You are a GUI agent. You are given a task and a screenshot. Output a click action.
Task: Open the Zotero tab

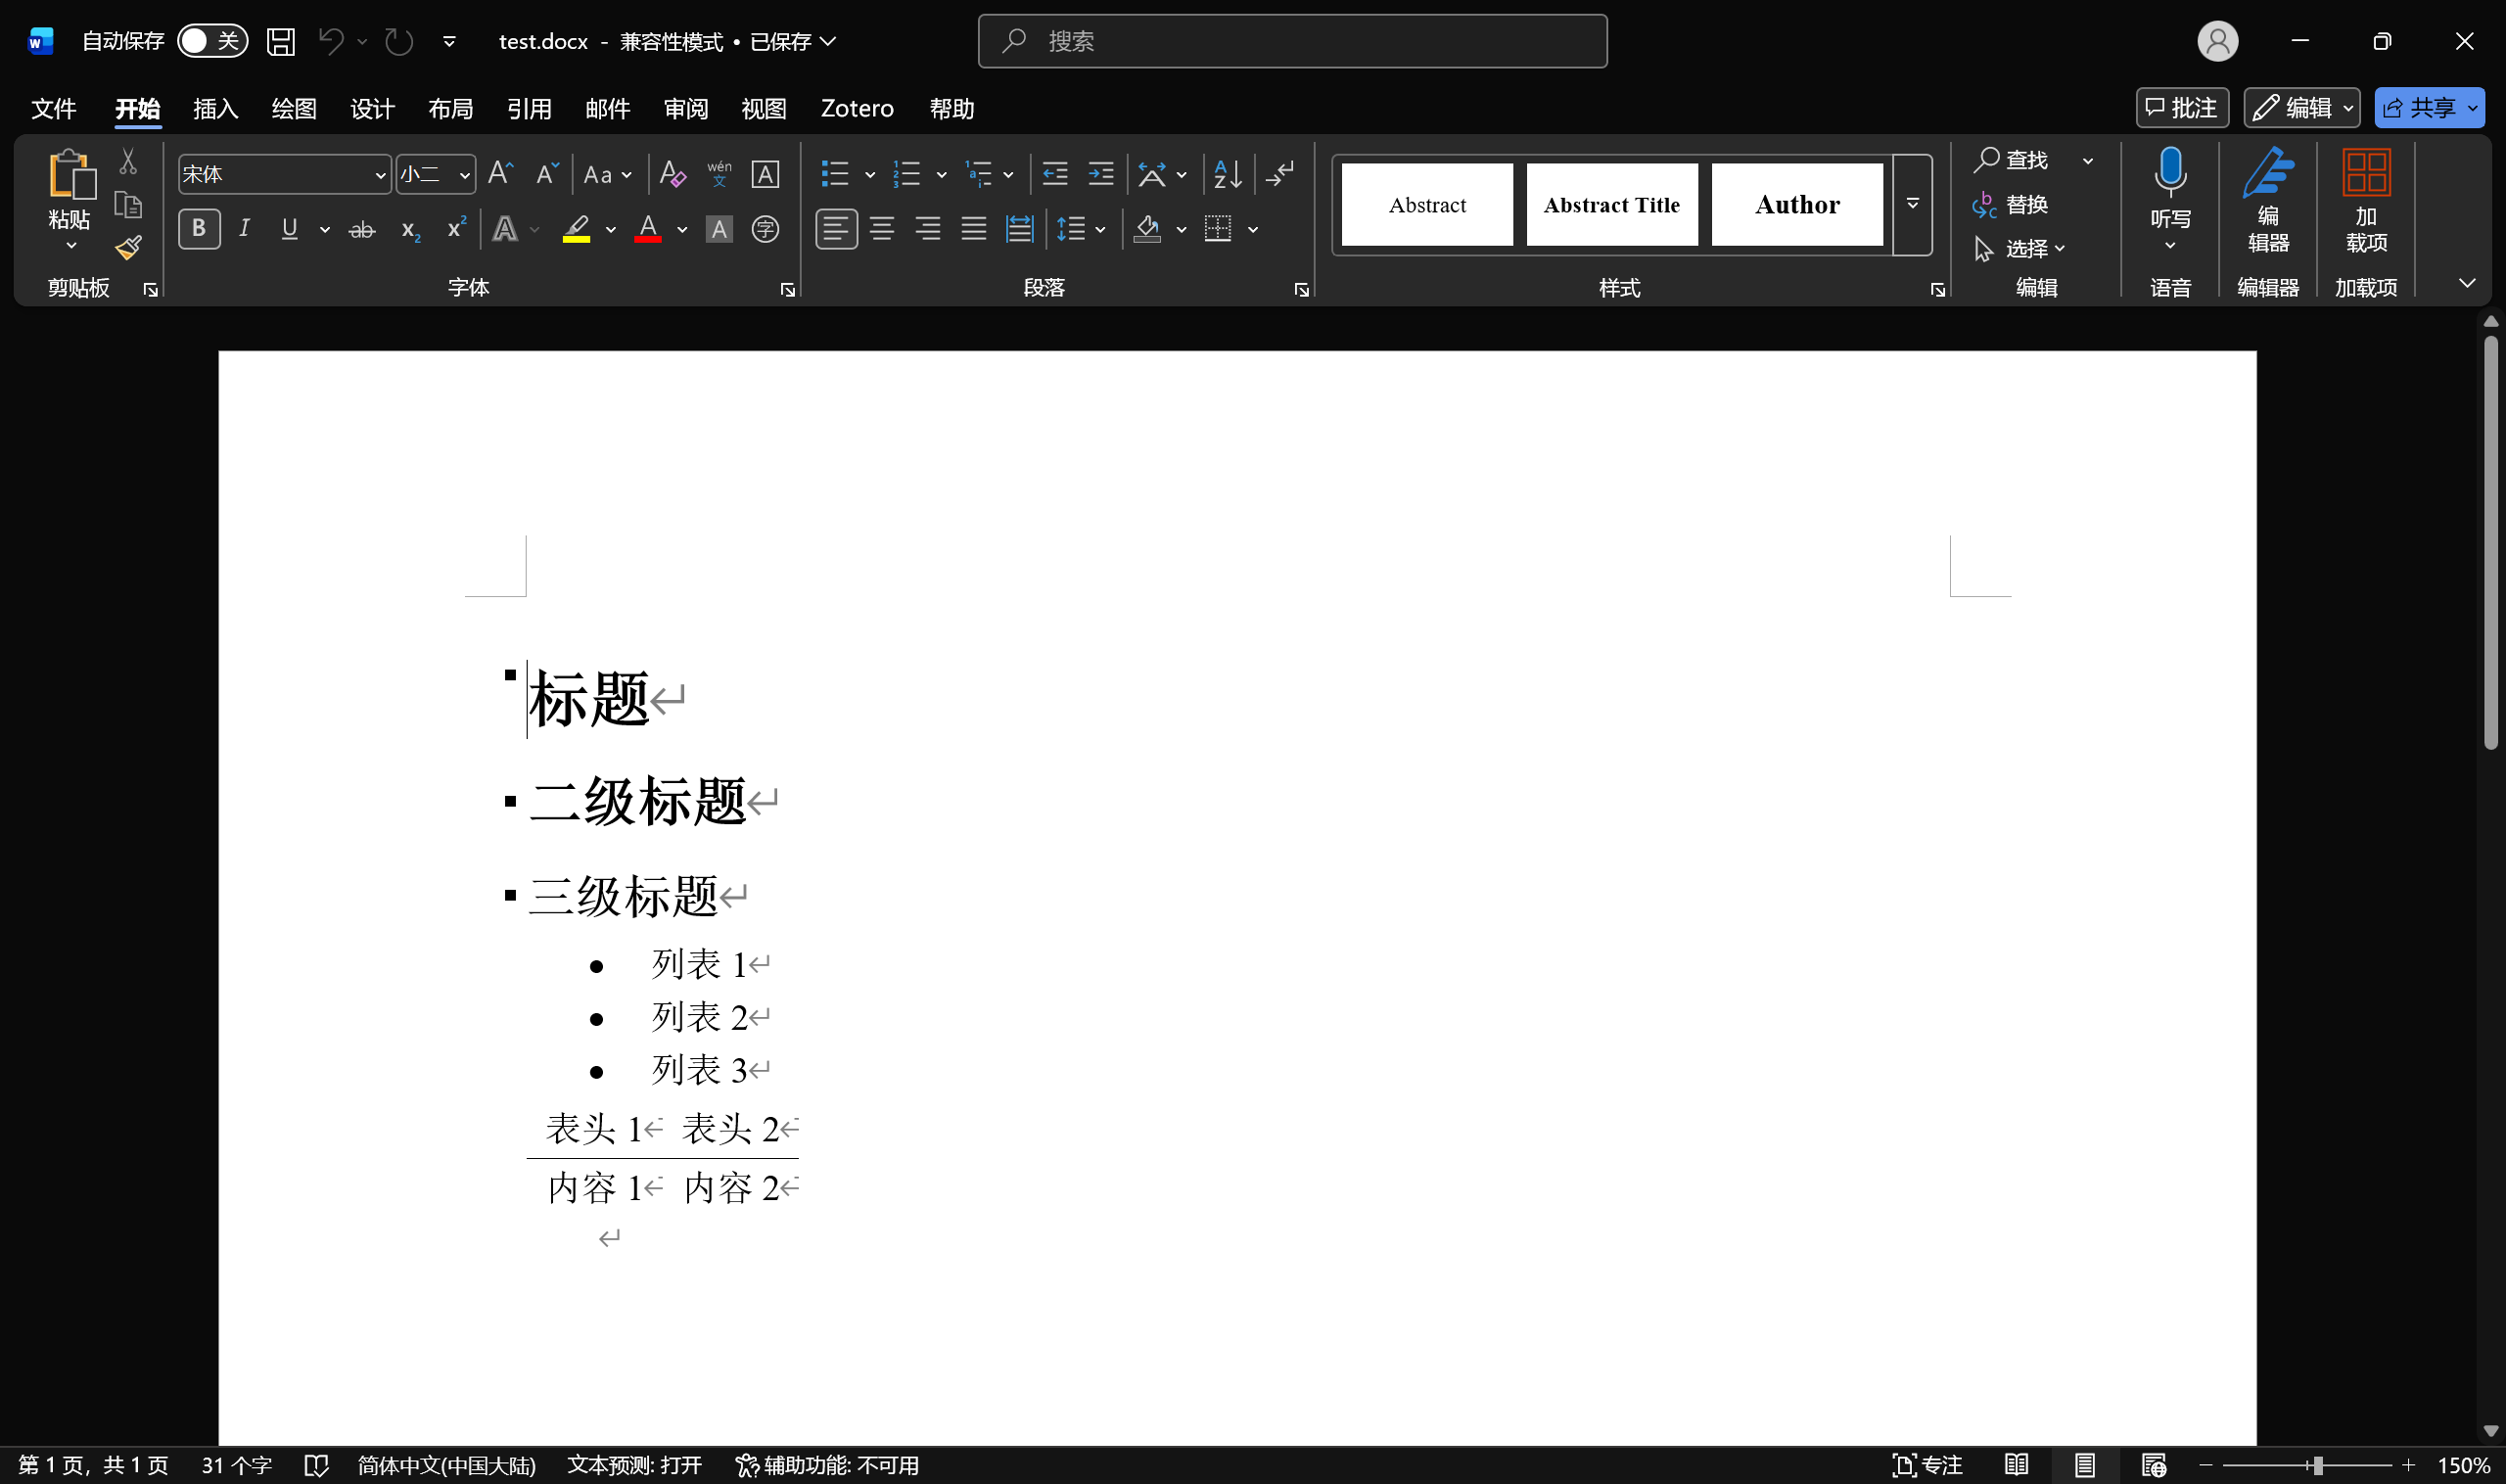[855, 108]
